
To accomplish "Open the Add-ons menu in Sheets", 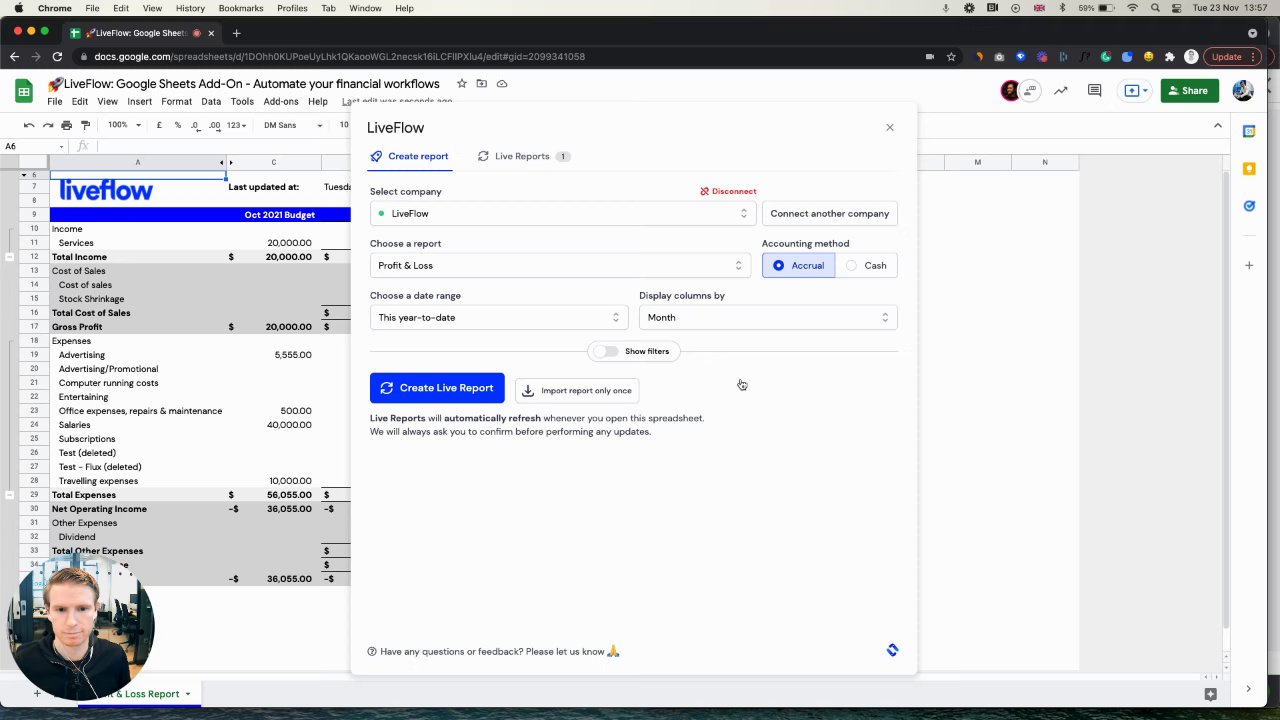I will (x=281, y=101).
